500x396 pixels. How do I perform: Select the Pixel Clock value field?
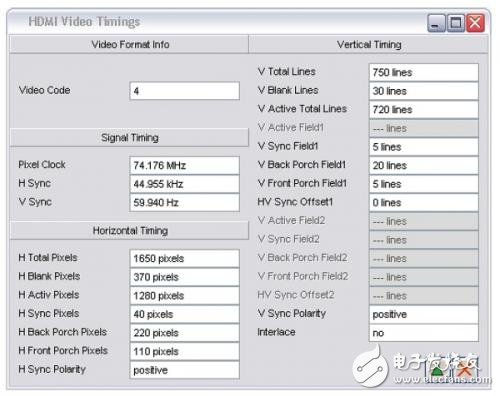[x=184, y=165]
